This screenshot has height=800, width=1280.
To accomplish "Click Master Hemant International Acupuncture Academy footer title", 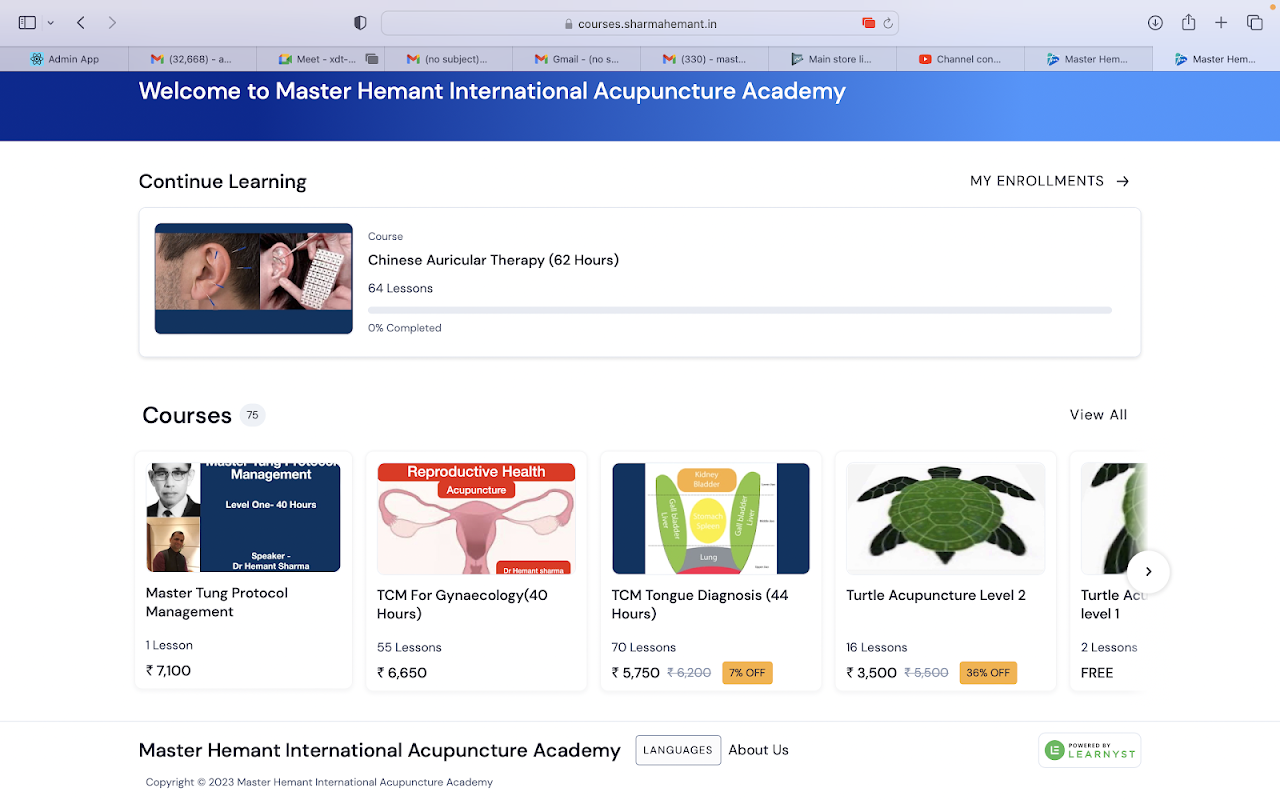I will pos(380,750).
